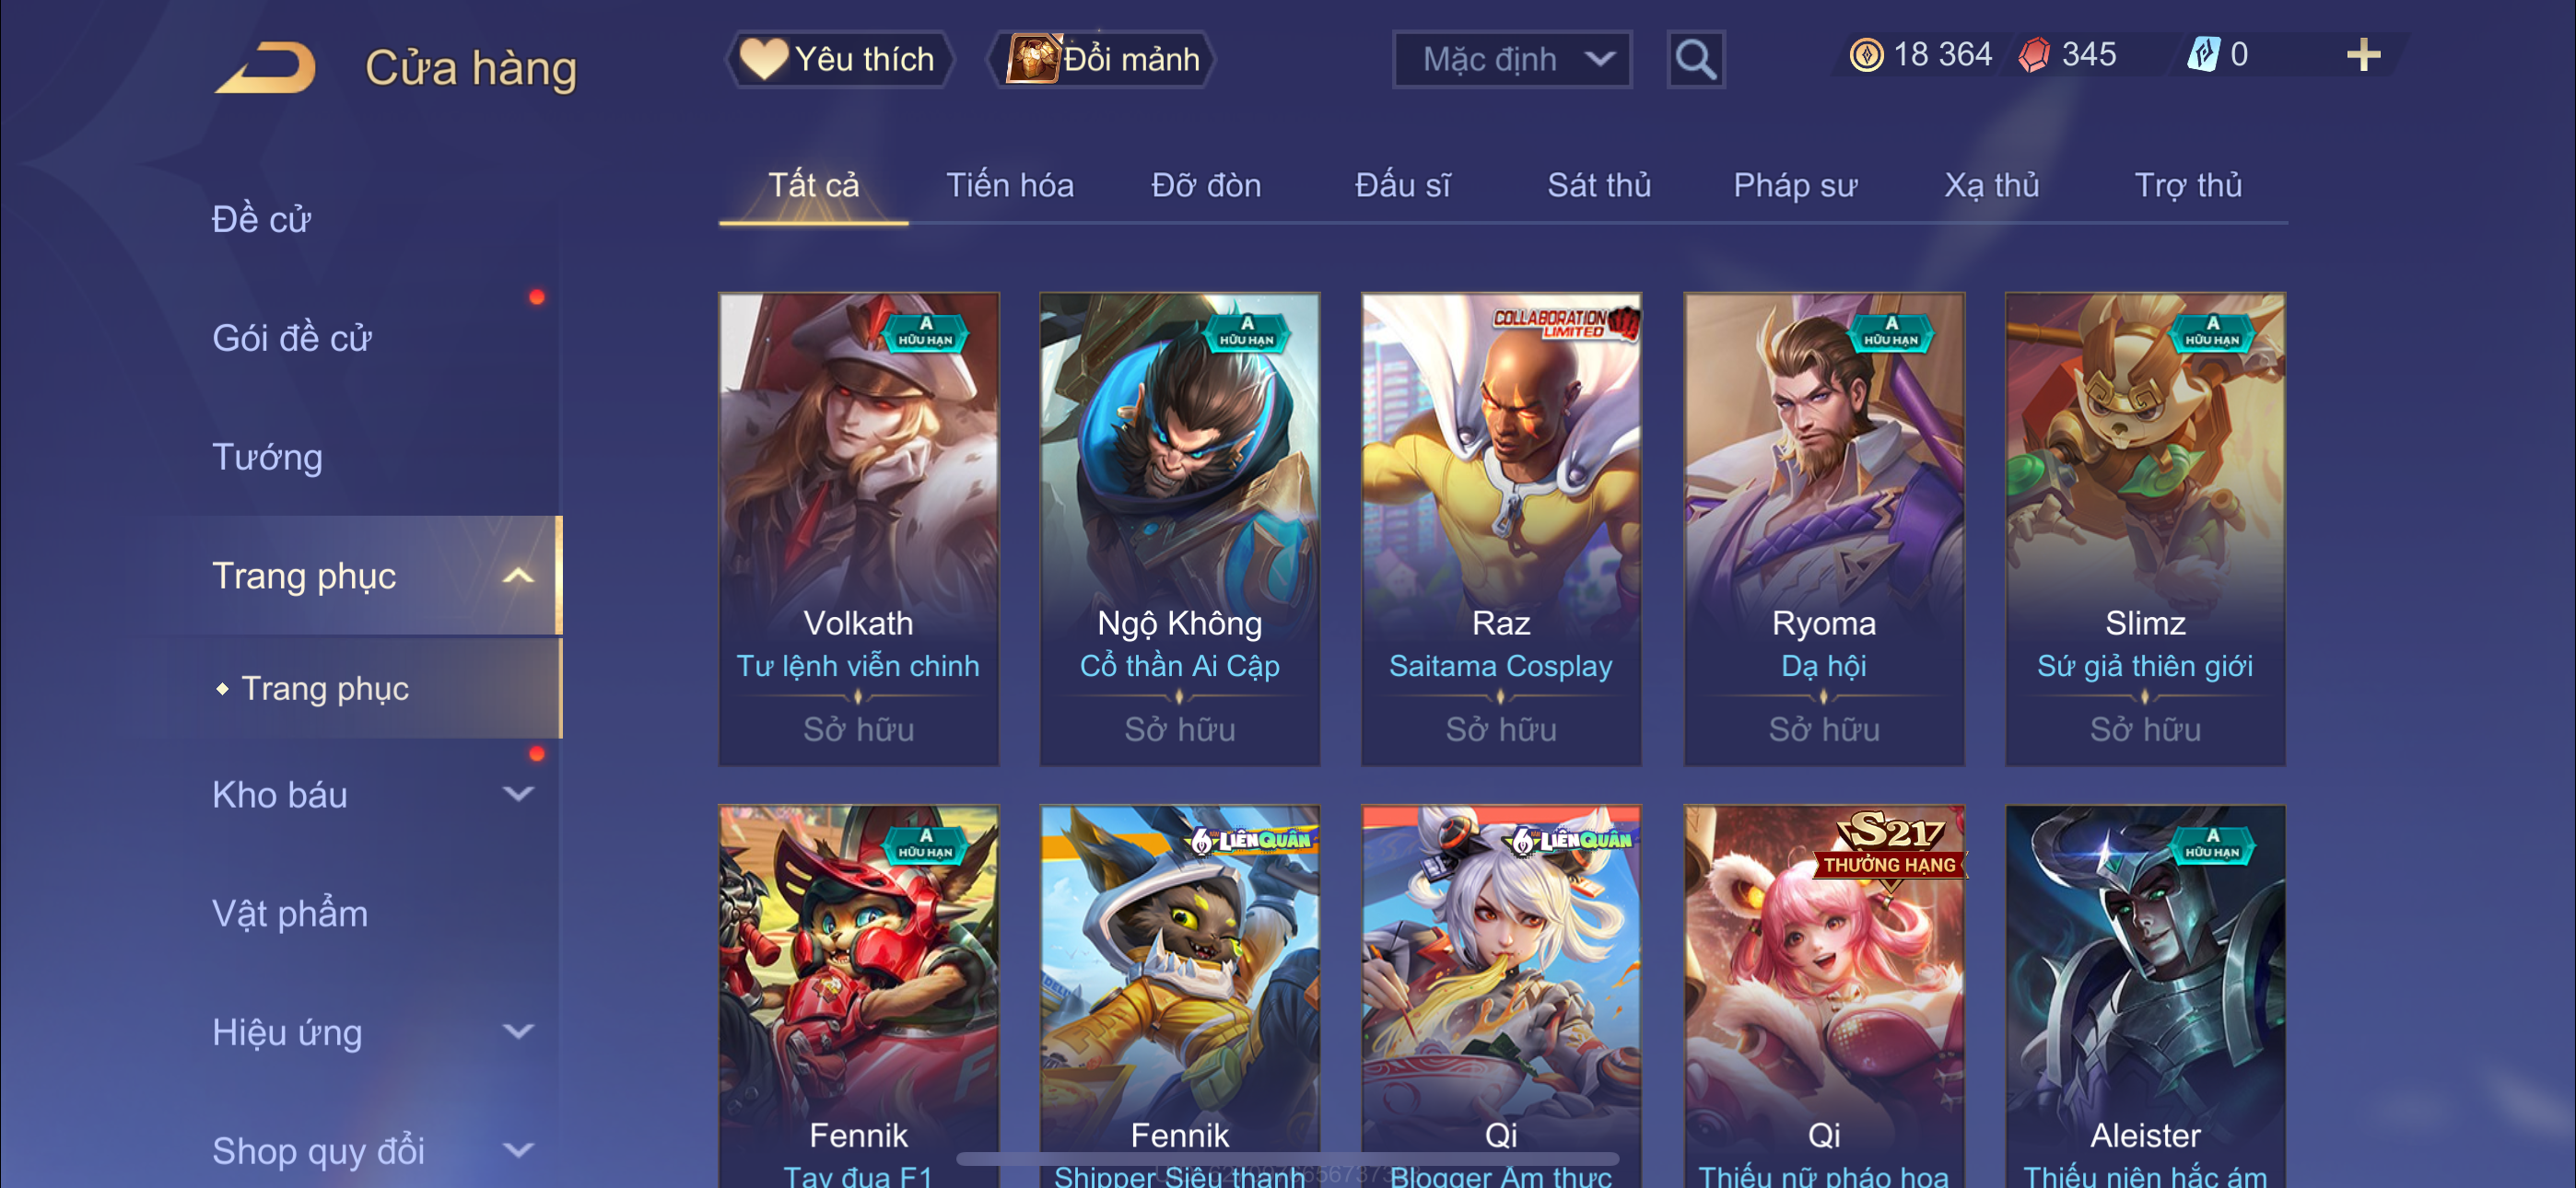Open the Mặc định sort dropdown
This screenshot has width=2576, height=1188.
tap(1513, 60)
